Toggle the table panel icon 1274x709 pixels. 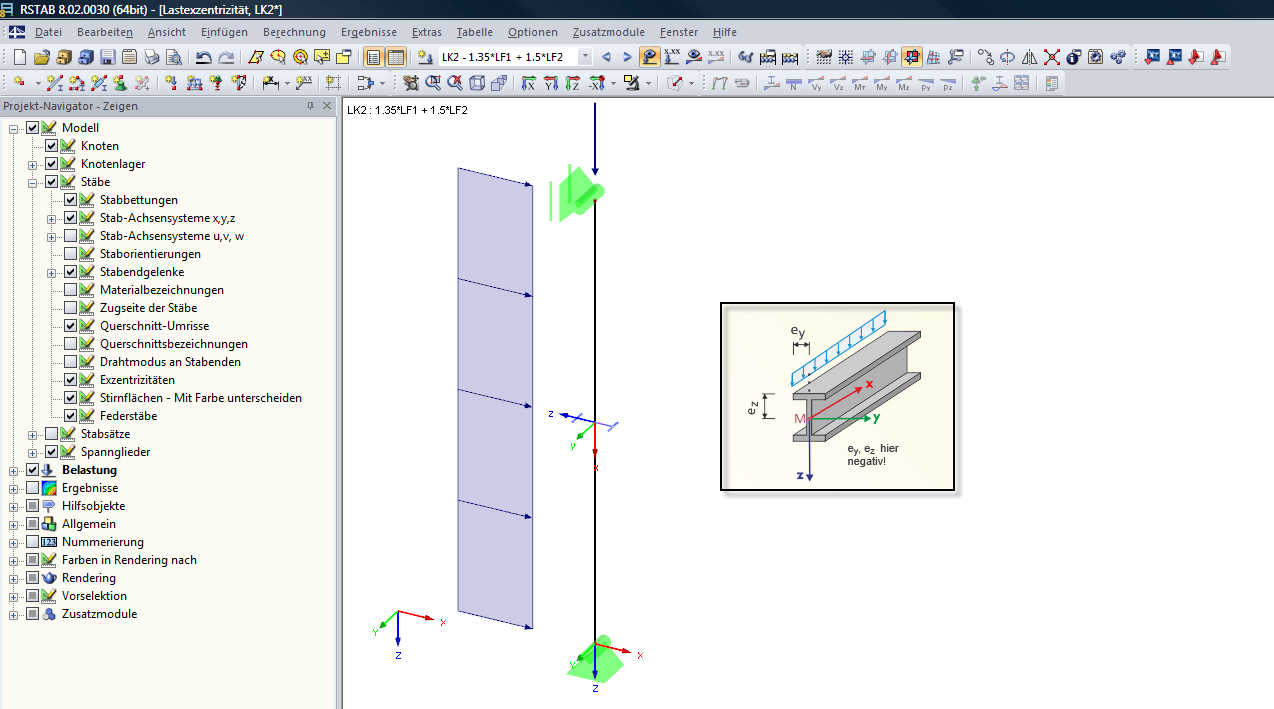click(x=396, y=57)
